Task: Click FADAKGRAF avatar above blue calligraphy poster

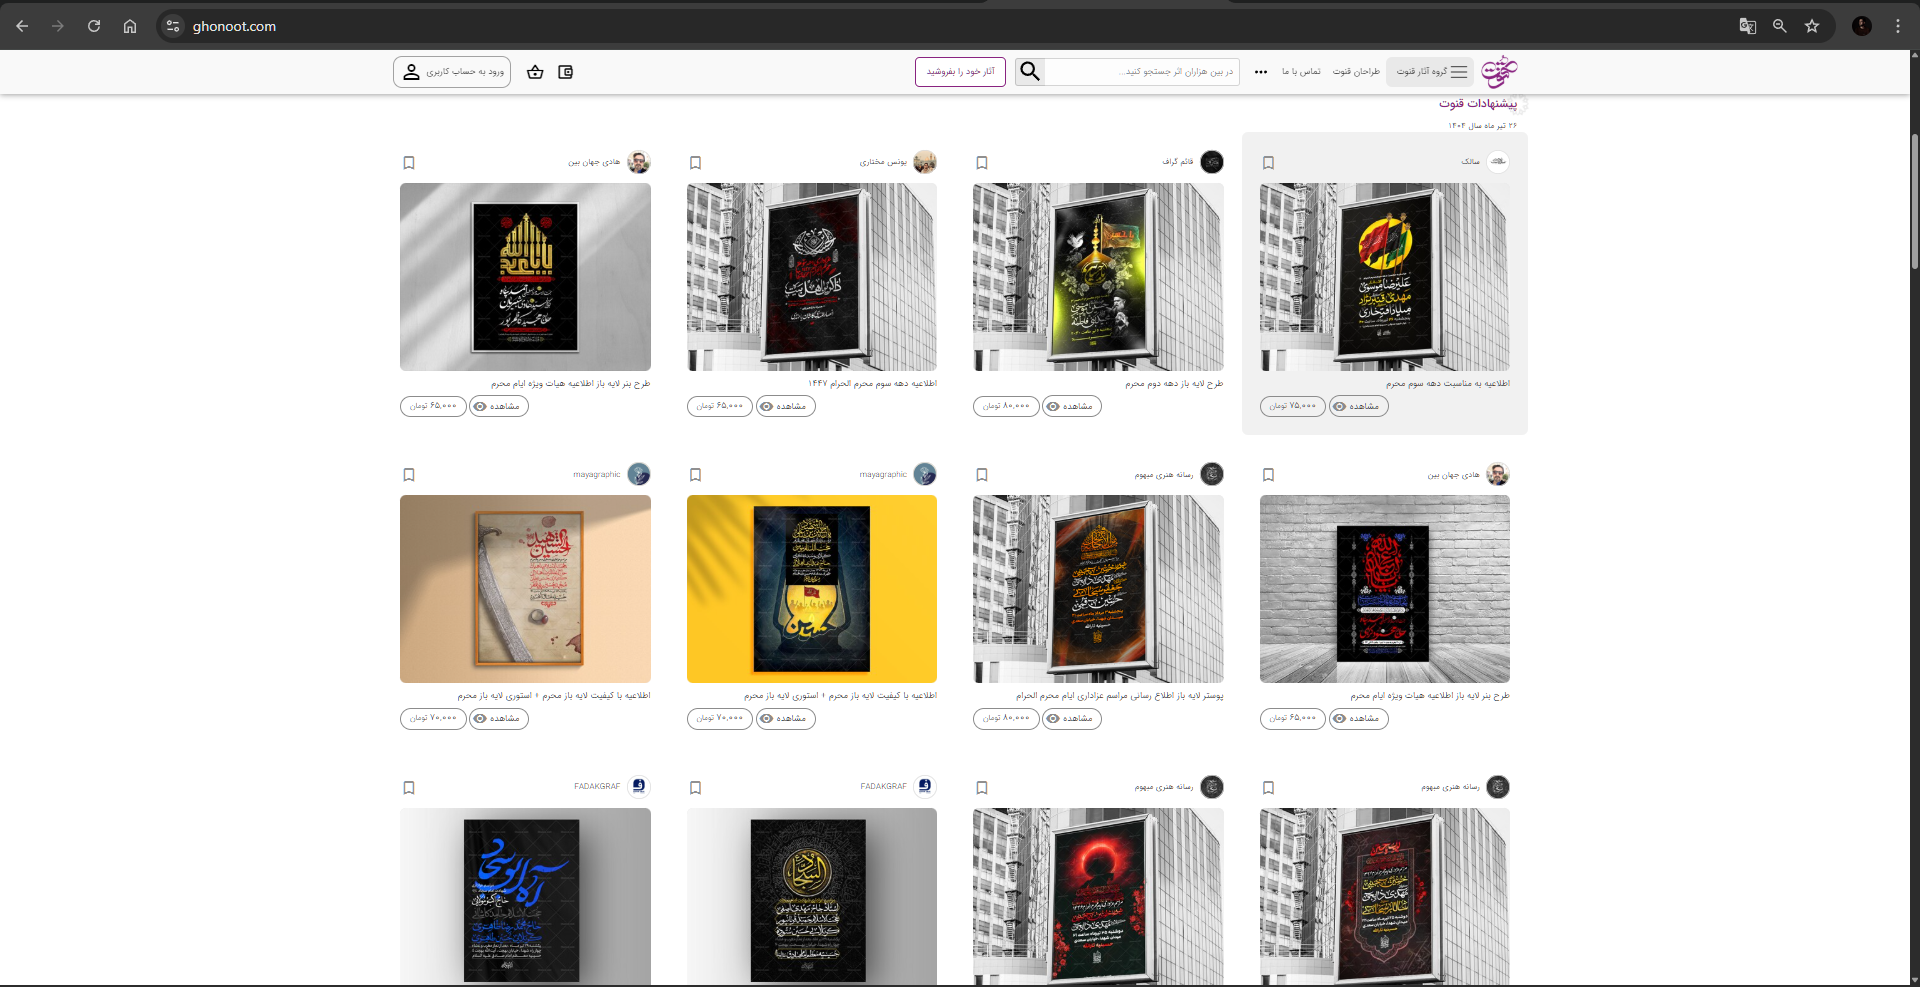Action: point(639,787)
